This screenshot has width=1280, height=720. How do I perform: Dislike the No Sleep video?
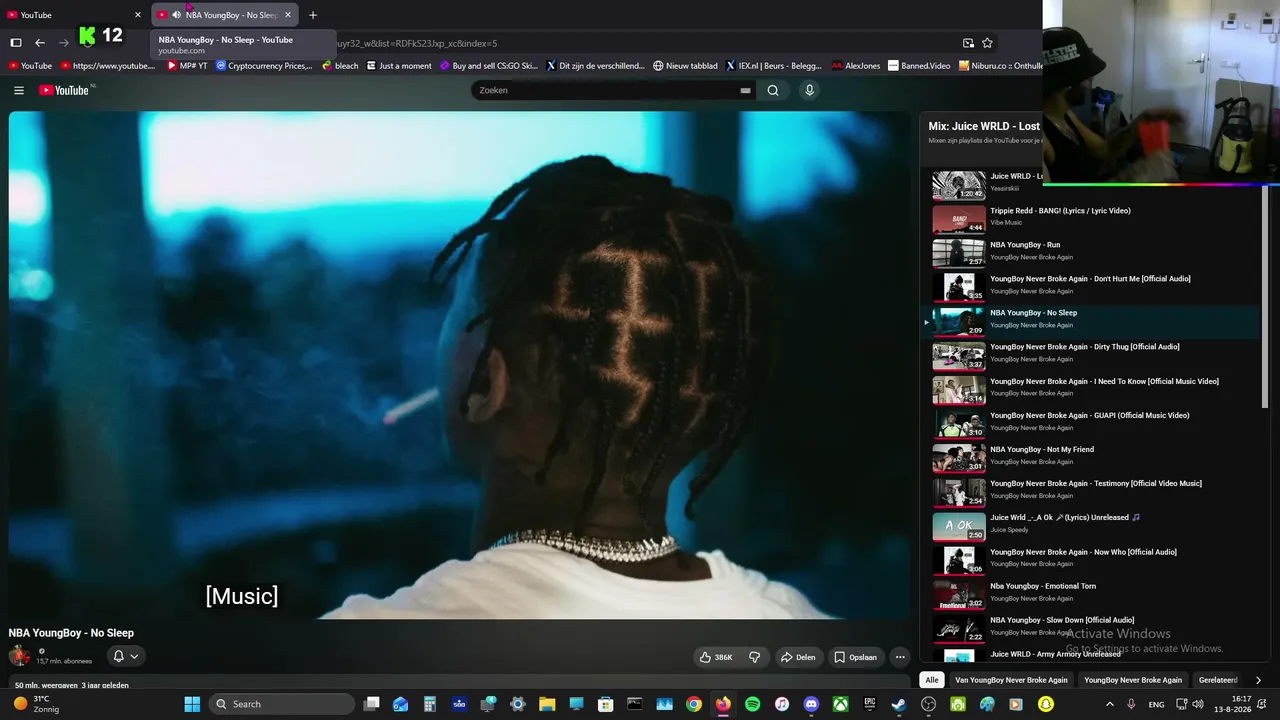click(x=755, y=657)
